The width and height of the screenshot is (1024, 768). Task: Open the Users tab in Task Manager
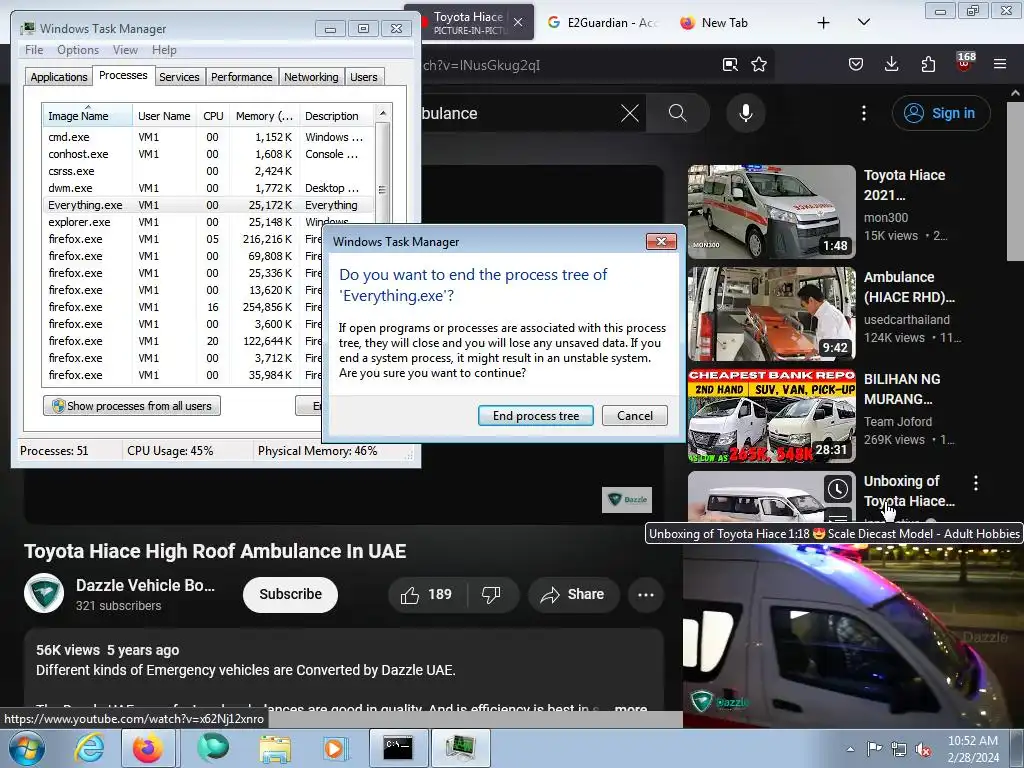coord(364,77)
